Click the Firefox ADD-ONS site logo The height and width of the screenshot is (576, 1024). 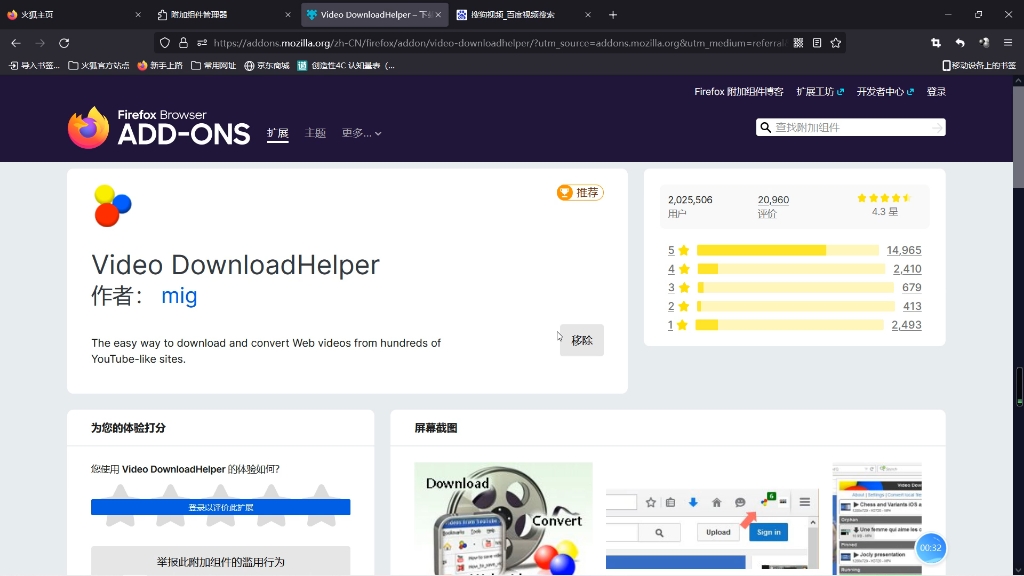[158, 124]
